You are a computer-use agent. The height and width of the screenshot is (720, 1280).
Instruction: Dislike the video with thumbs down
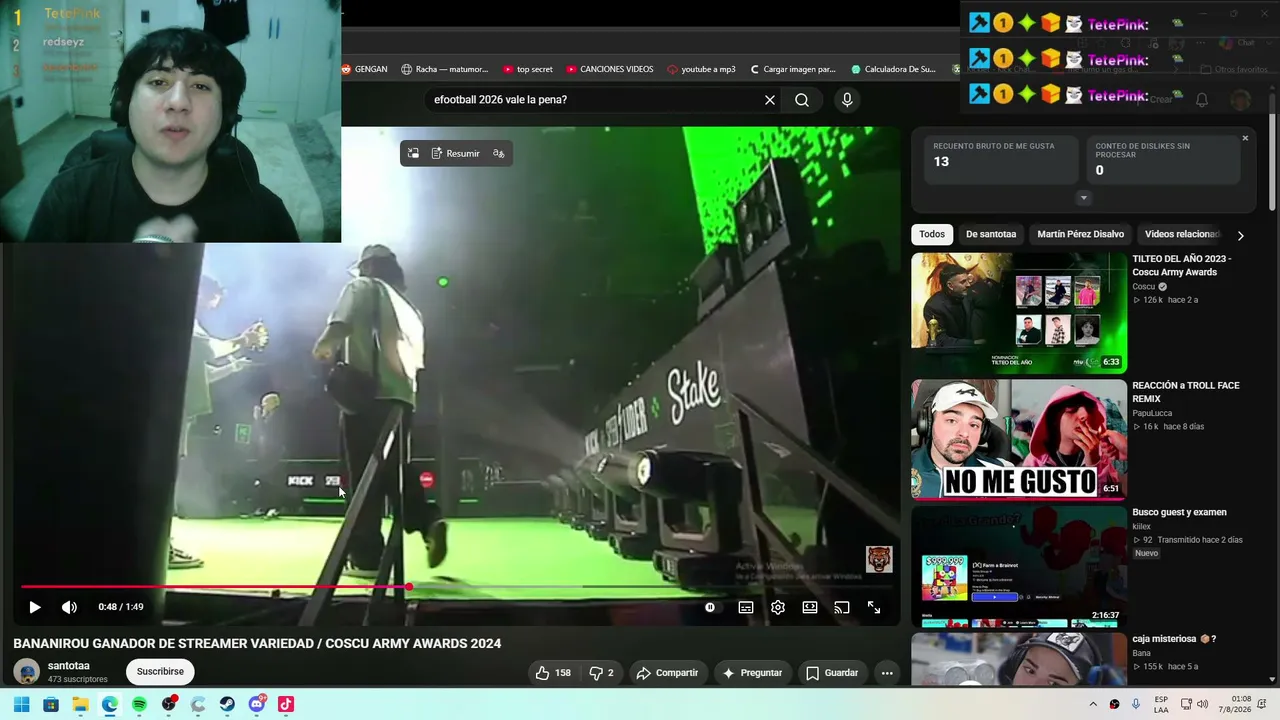pos(601,673)
